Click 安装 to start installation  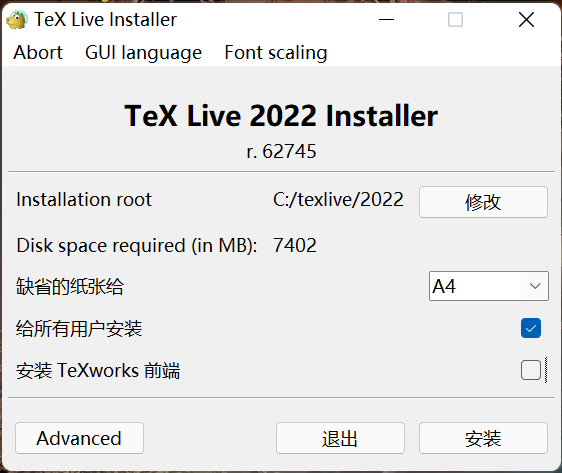pyautogui.click(x=483, y=438)
